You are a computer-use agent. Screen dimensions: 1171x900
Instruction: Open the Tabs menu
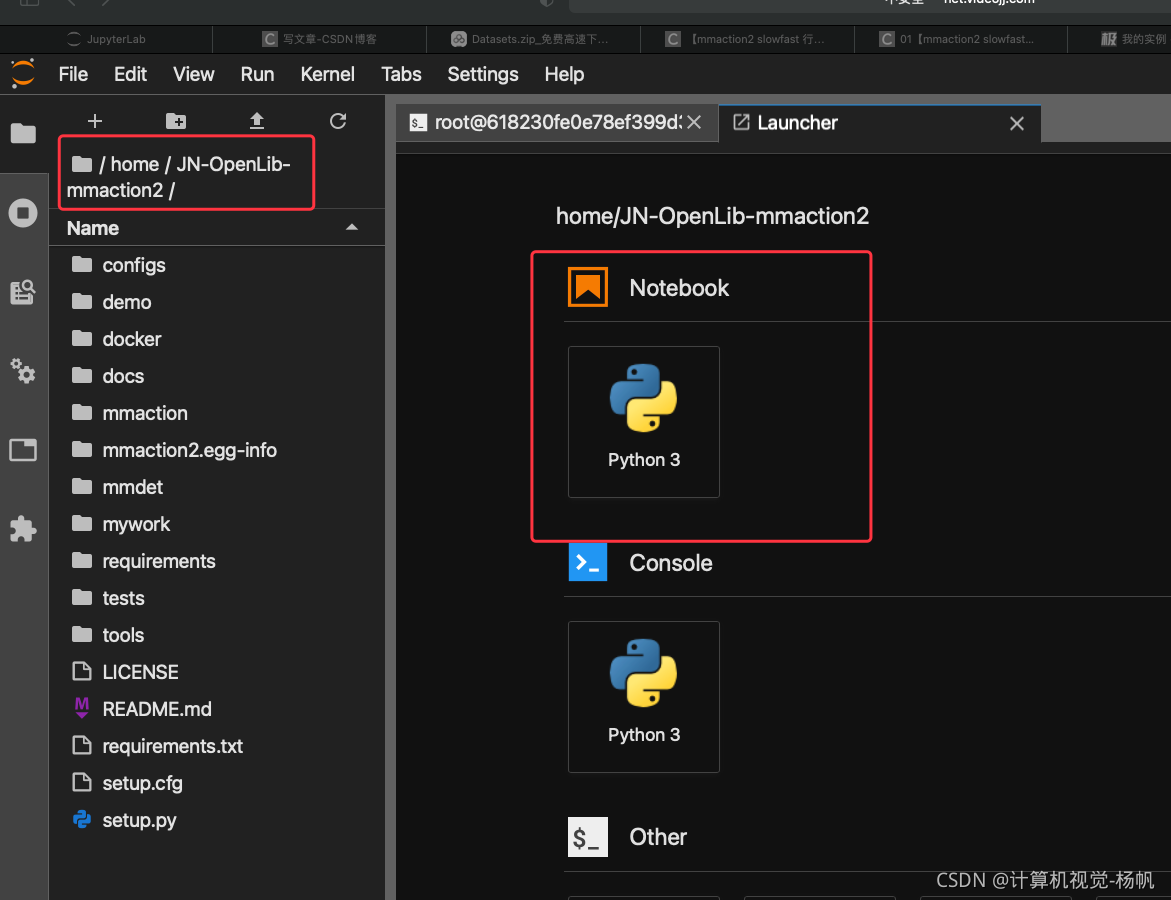pos(401,75)
